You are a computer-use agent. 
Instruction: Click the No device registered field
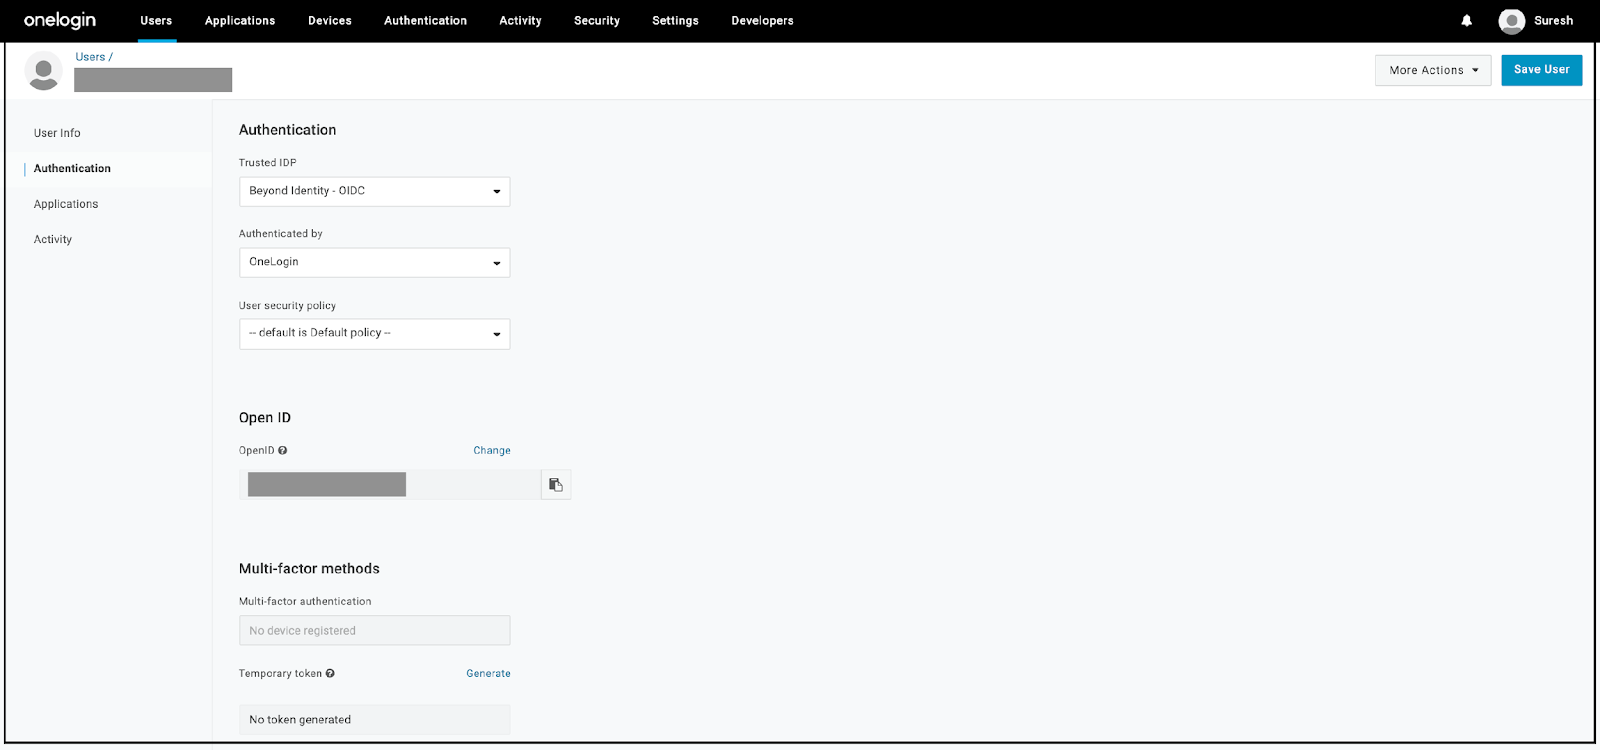375,631
